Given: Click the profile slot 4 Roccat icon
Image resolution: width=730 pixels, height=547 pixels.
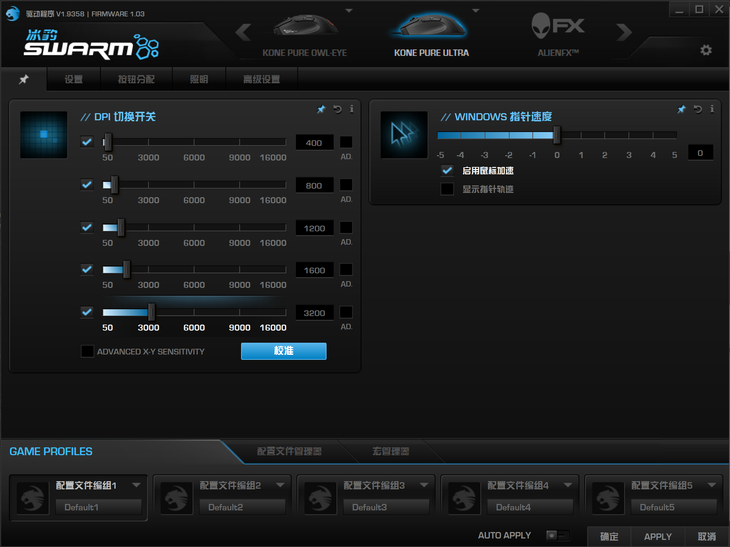Looking at the screenshot, I should tap(464, 498).
